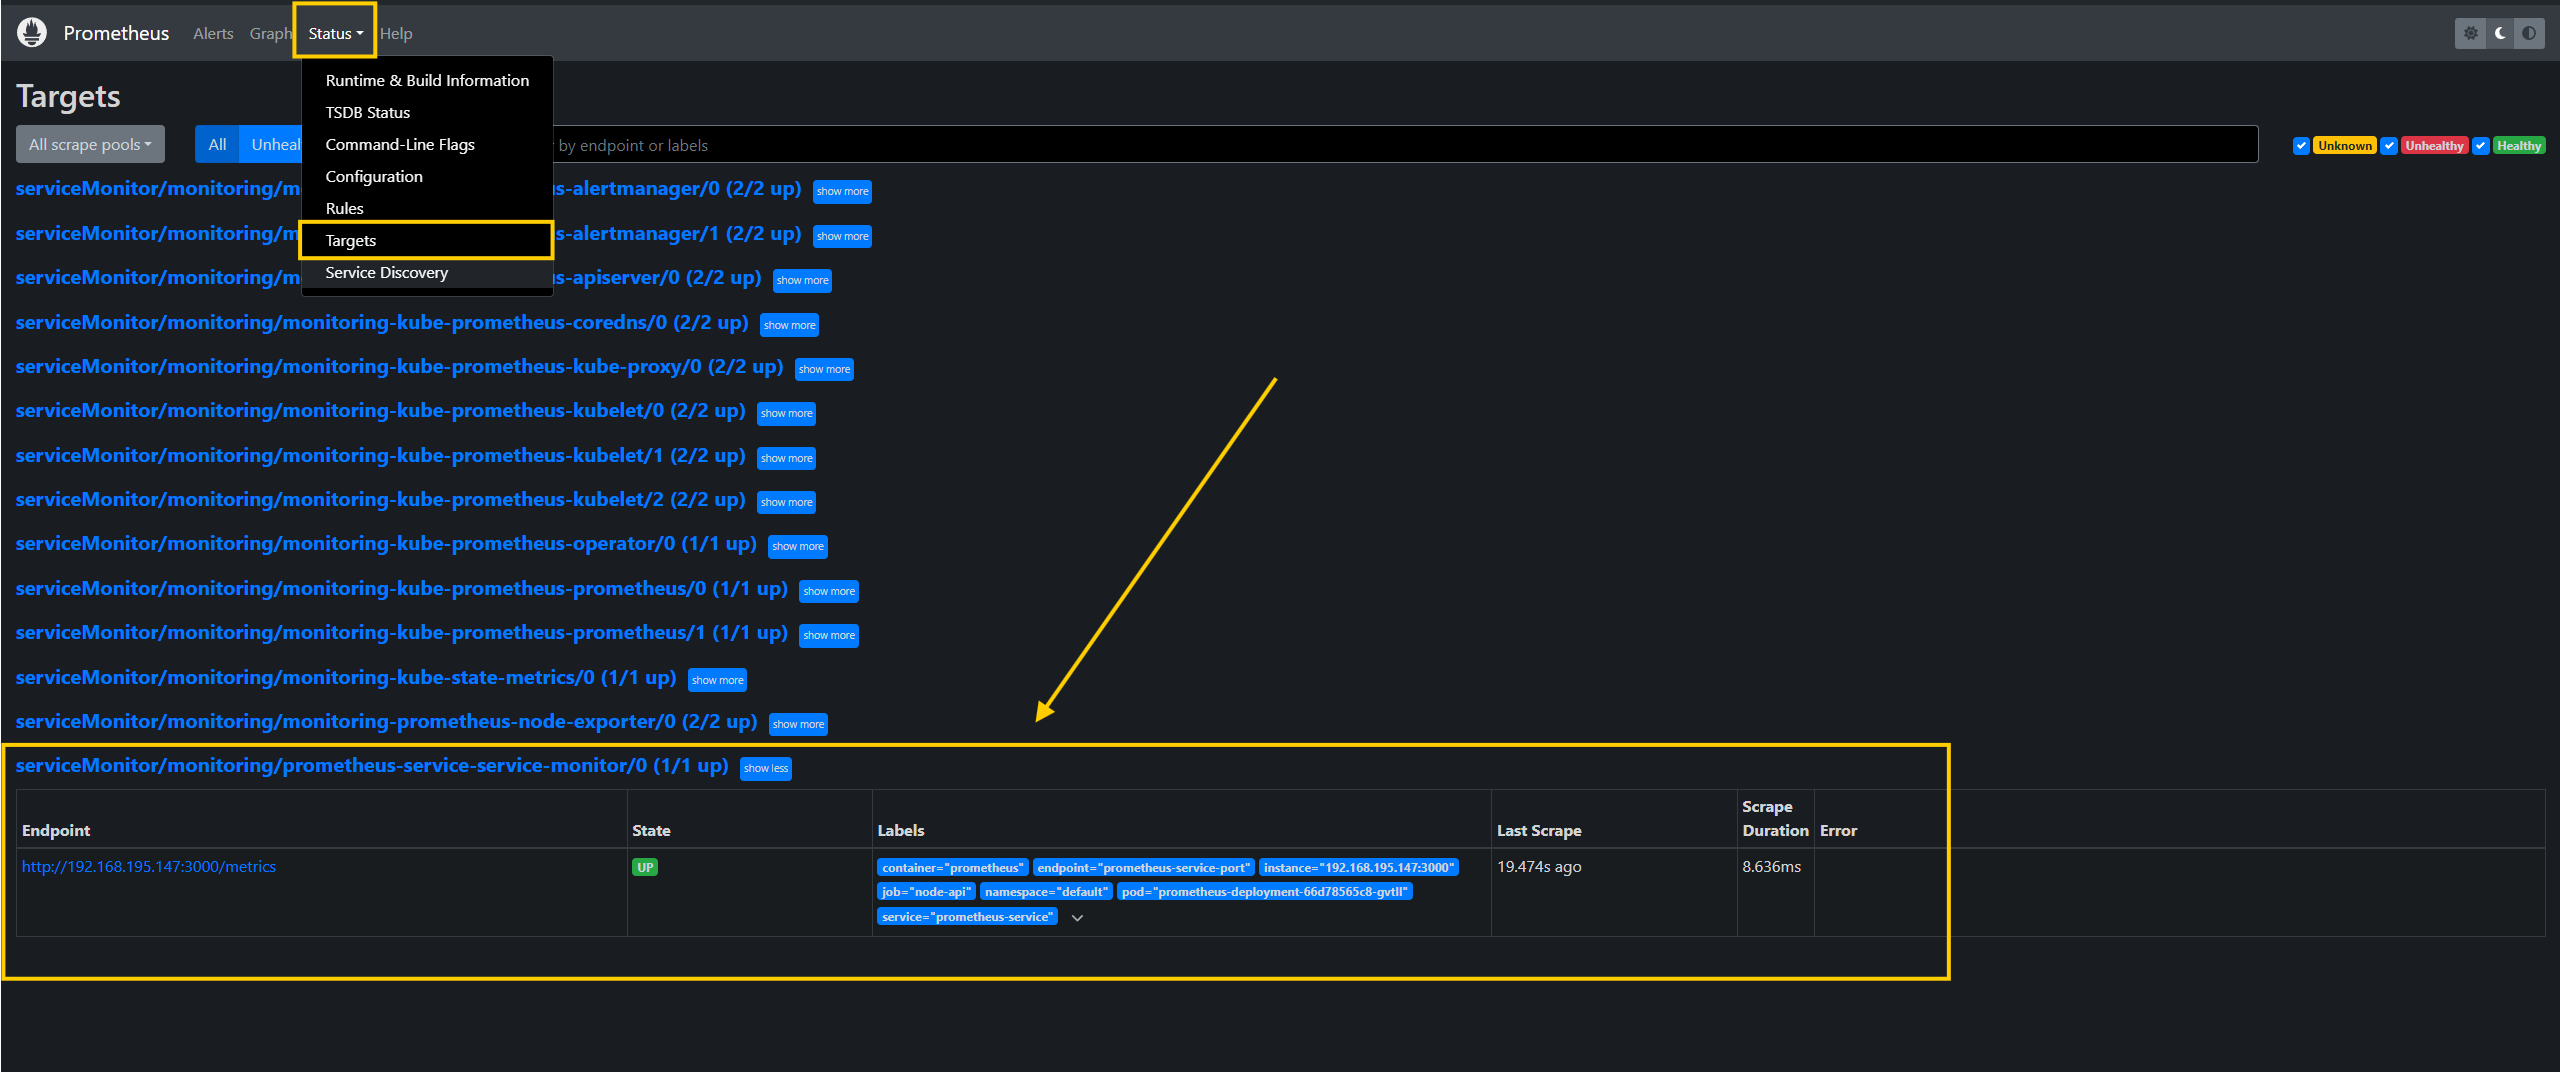
Task: Expand kube-proxy/0 with show more
Action: (824, 369)
